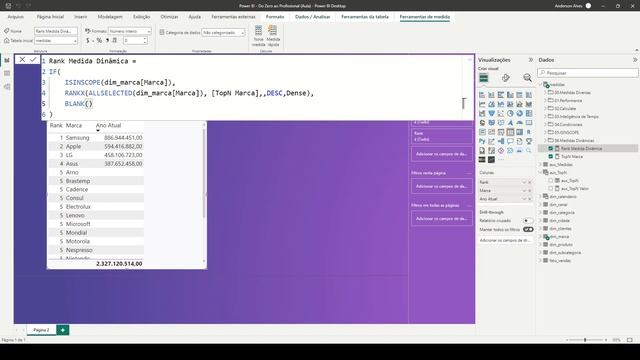The width and height of the screenshot is (640, 360).
Task: Collapse the Visualizações pane with chevrons
Action: pos(531,60)
